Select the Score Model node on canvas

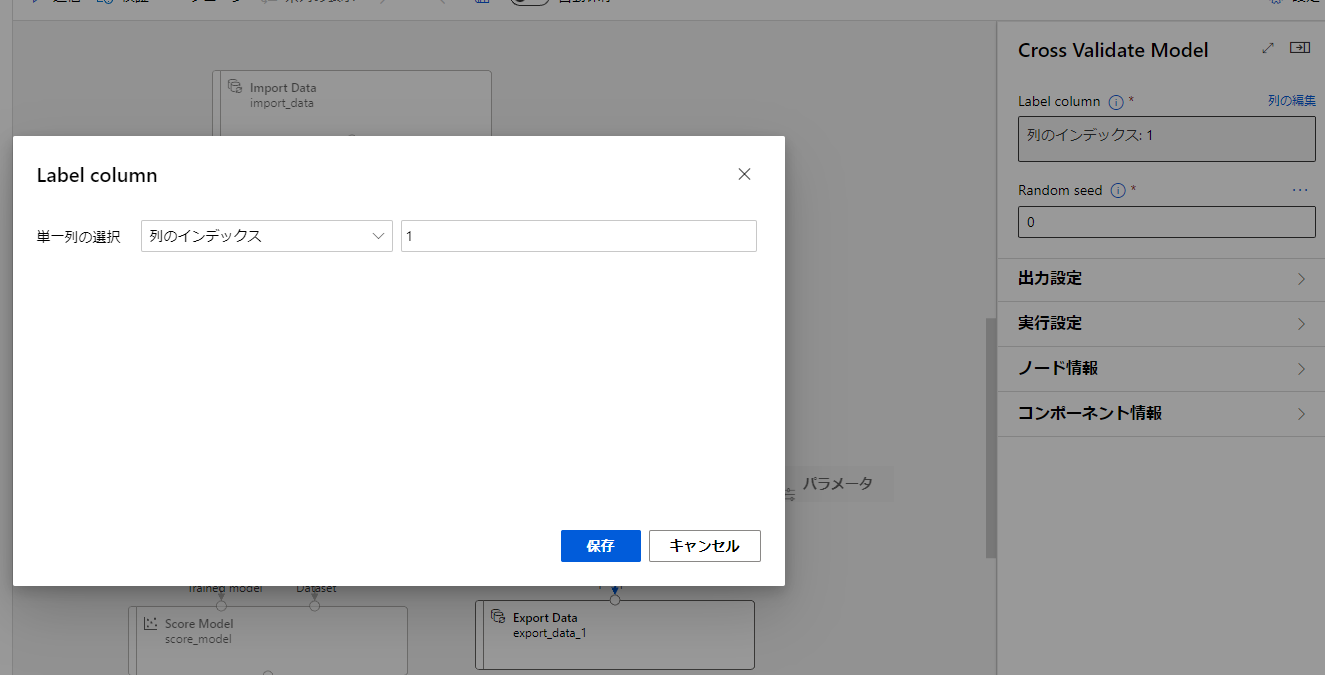(x=268, y=640)
